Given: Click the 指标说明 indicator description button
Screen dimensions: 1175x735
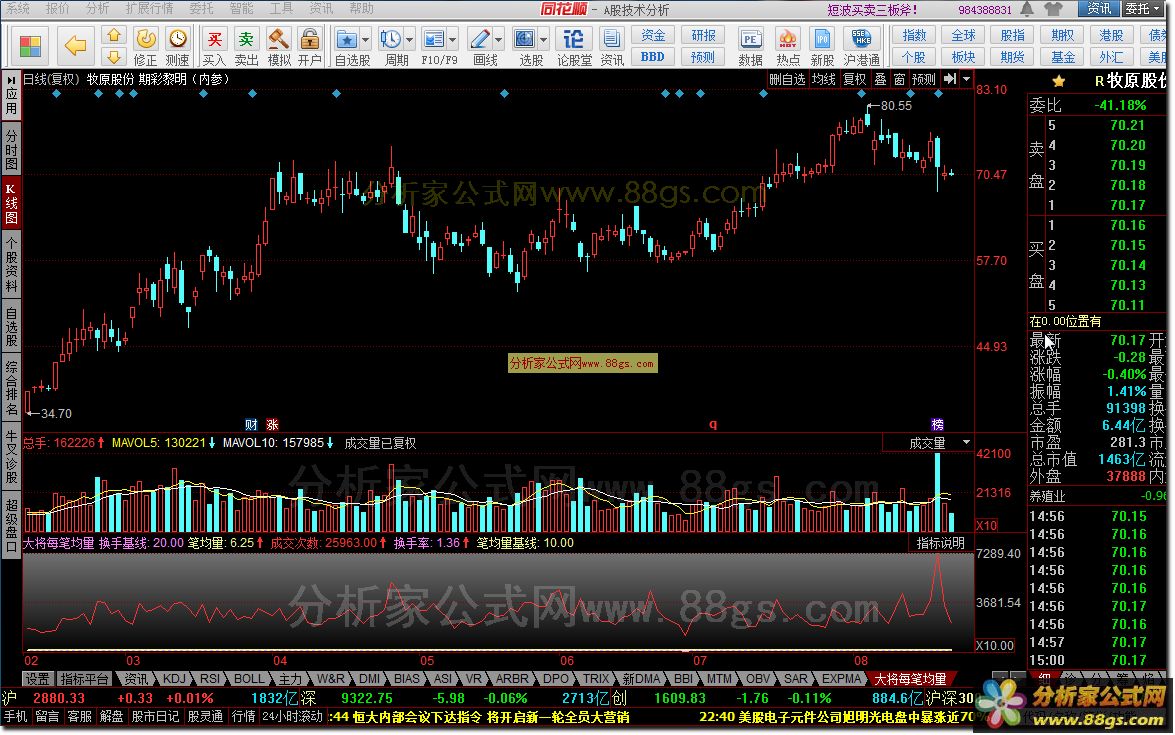Looking at the screenshot, I should (940, 543).
